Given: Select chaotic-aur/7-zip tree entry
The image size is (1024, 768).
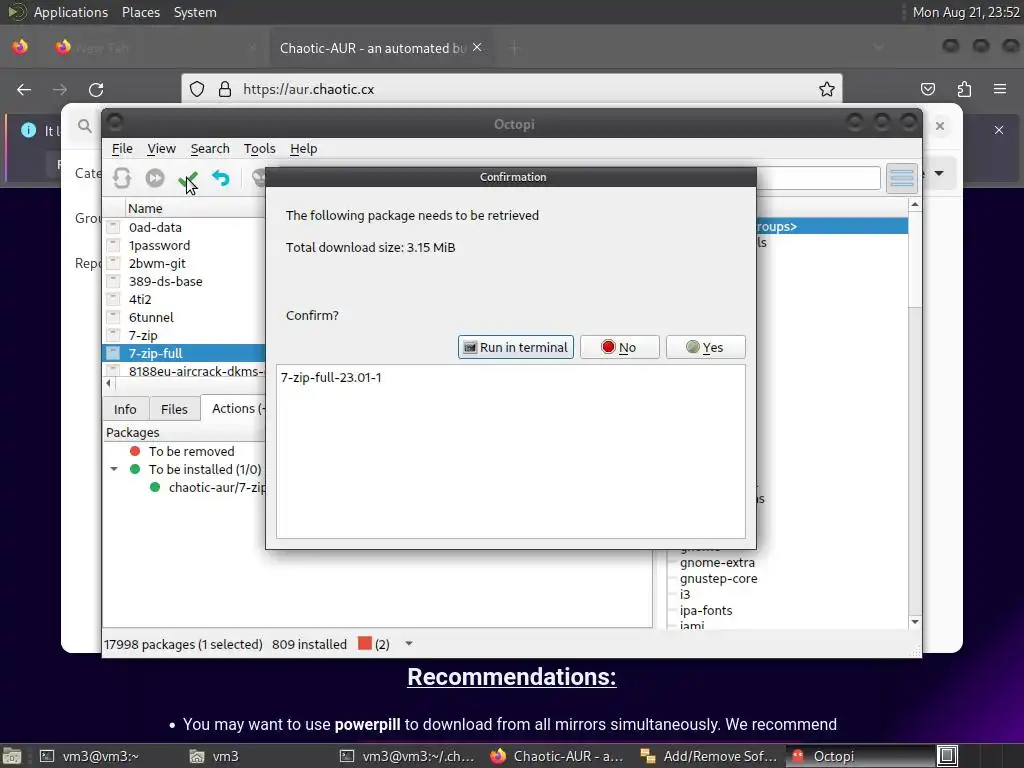Looking at the screenshot, I should tap(216, 488).
